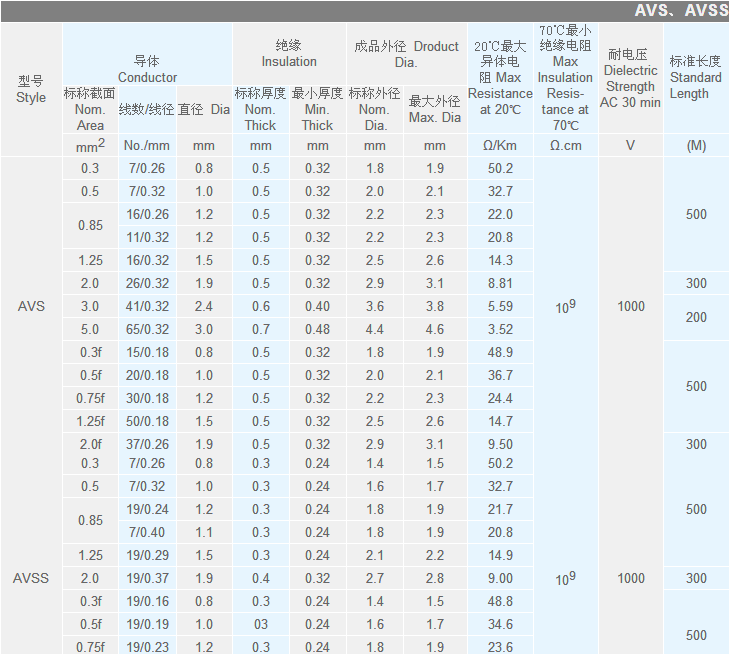Select the '最小厚度 Min. Thick' subheader
The width and height of the screenshot is (730, 654).
click(317, 109)
